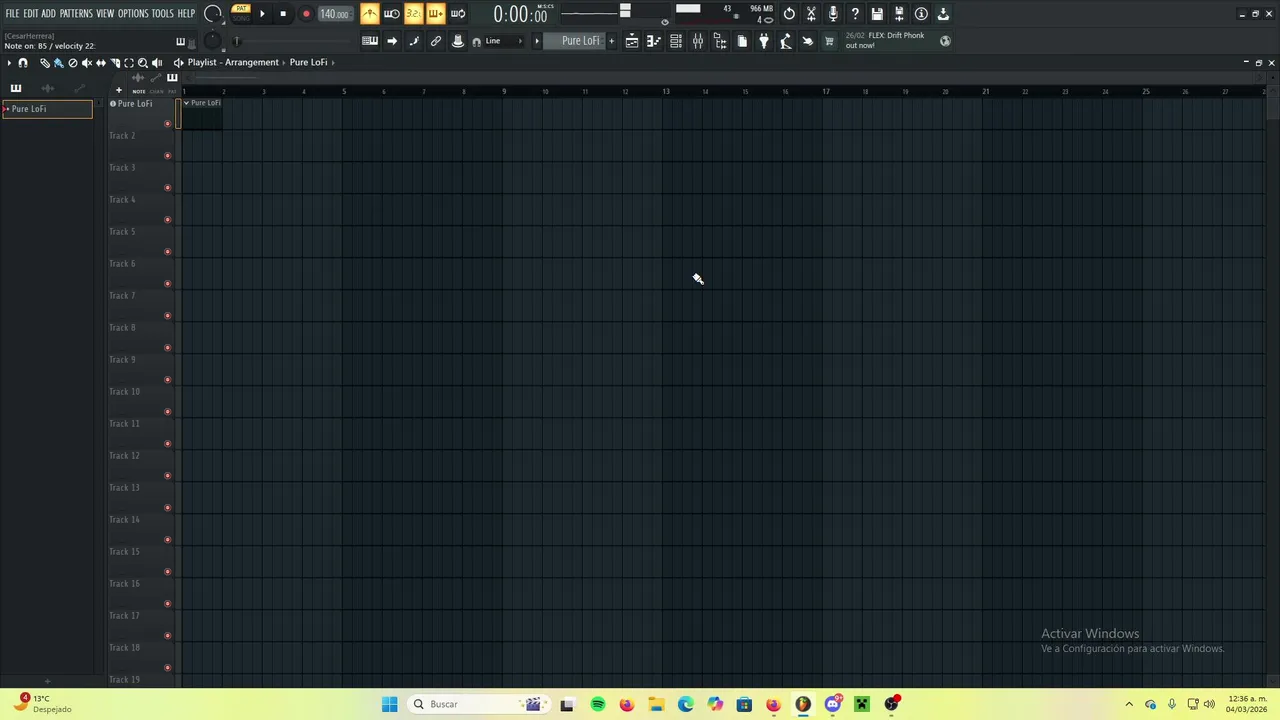Click the microphone one-click recording icon
This screenshot has width=1280, height=720.
pyautogui.click(x=833, y=14)
